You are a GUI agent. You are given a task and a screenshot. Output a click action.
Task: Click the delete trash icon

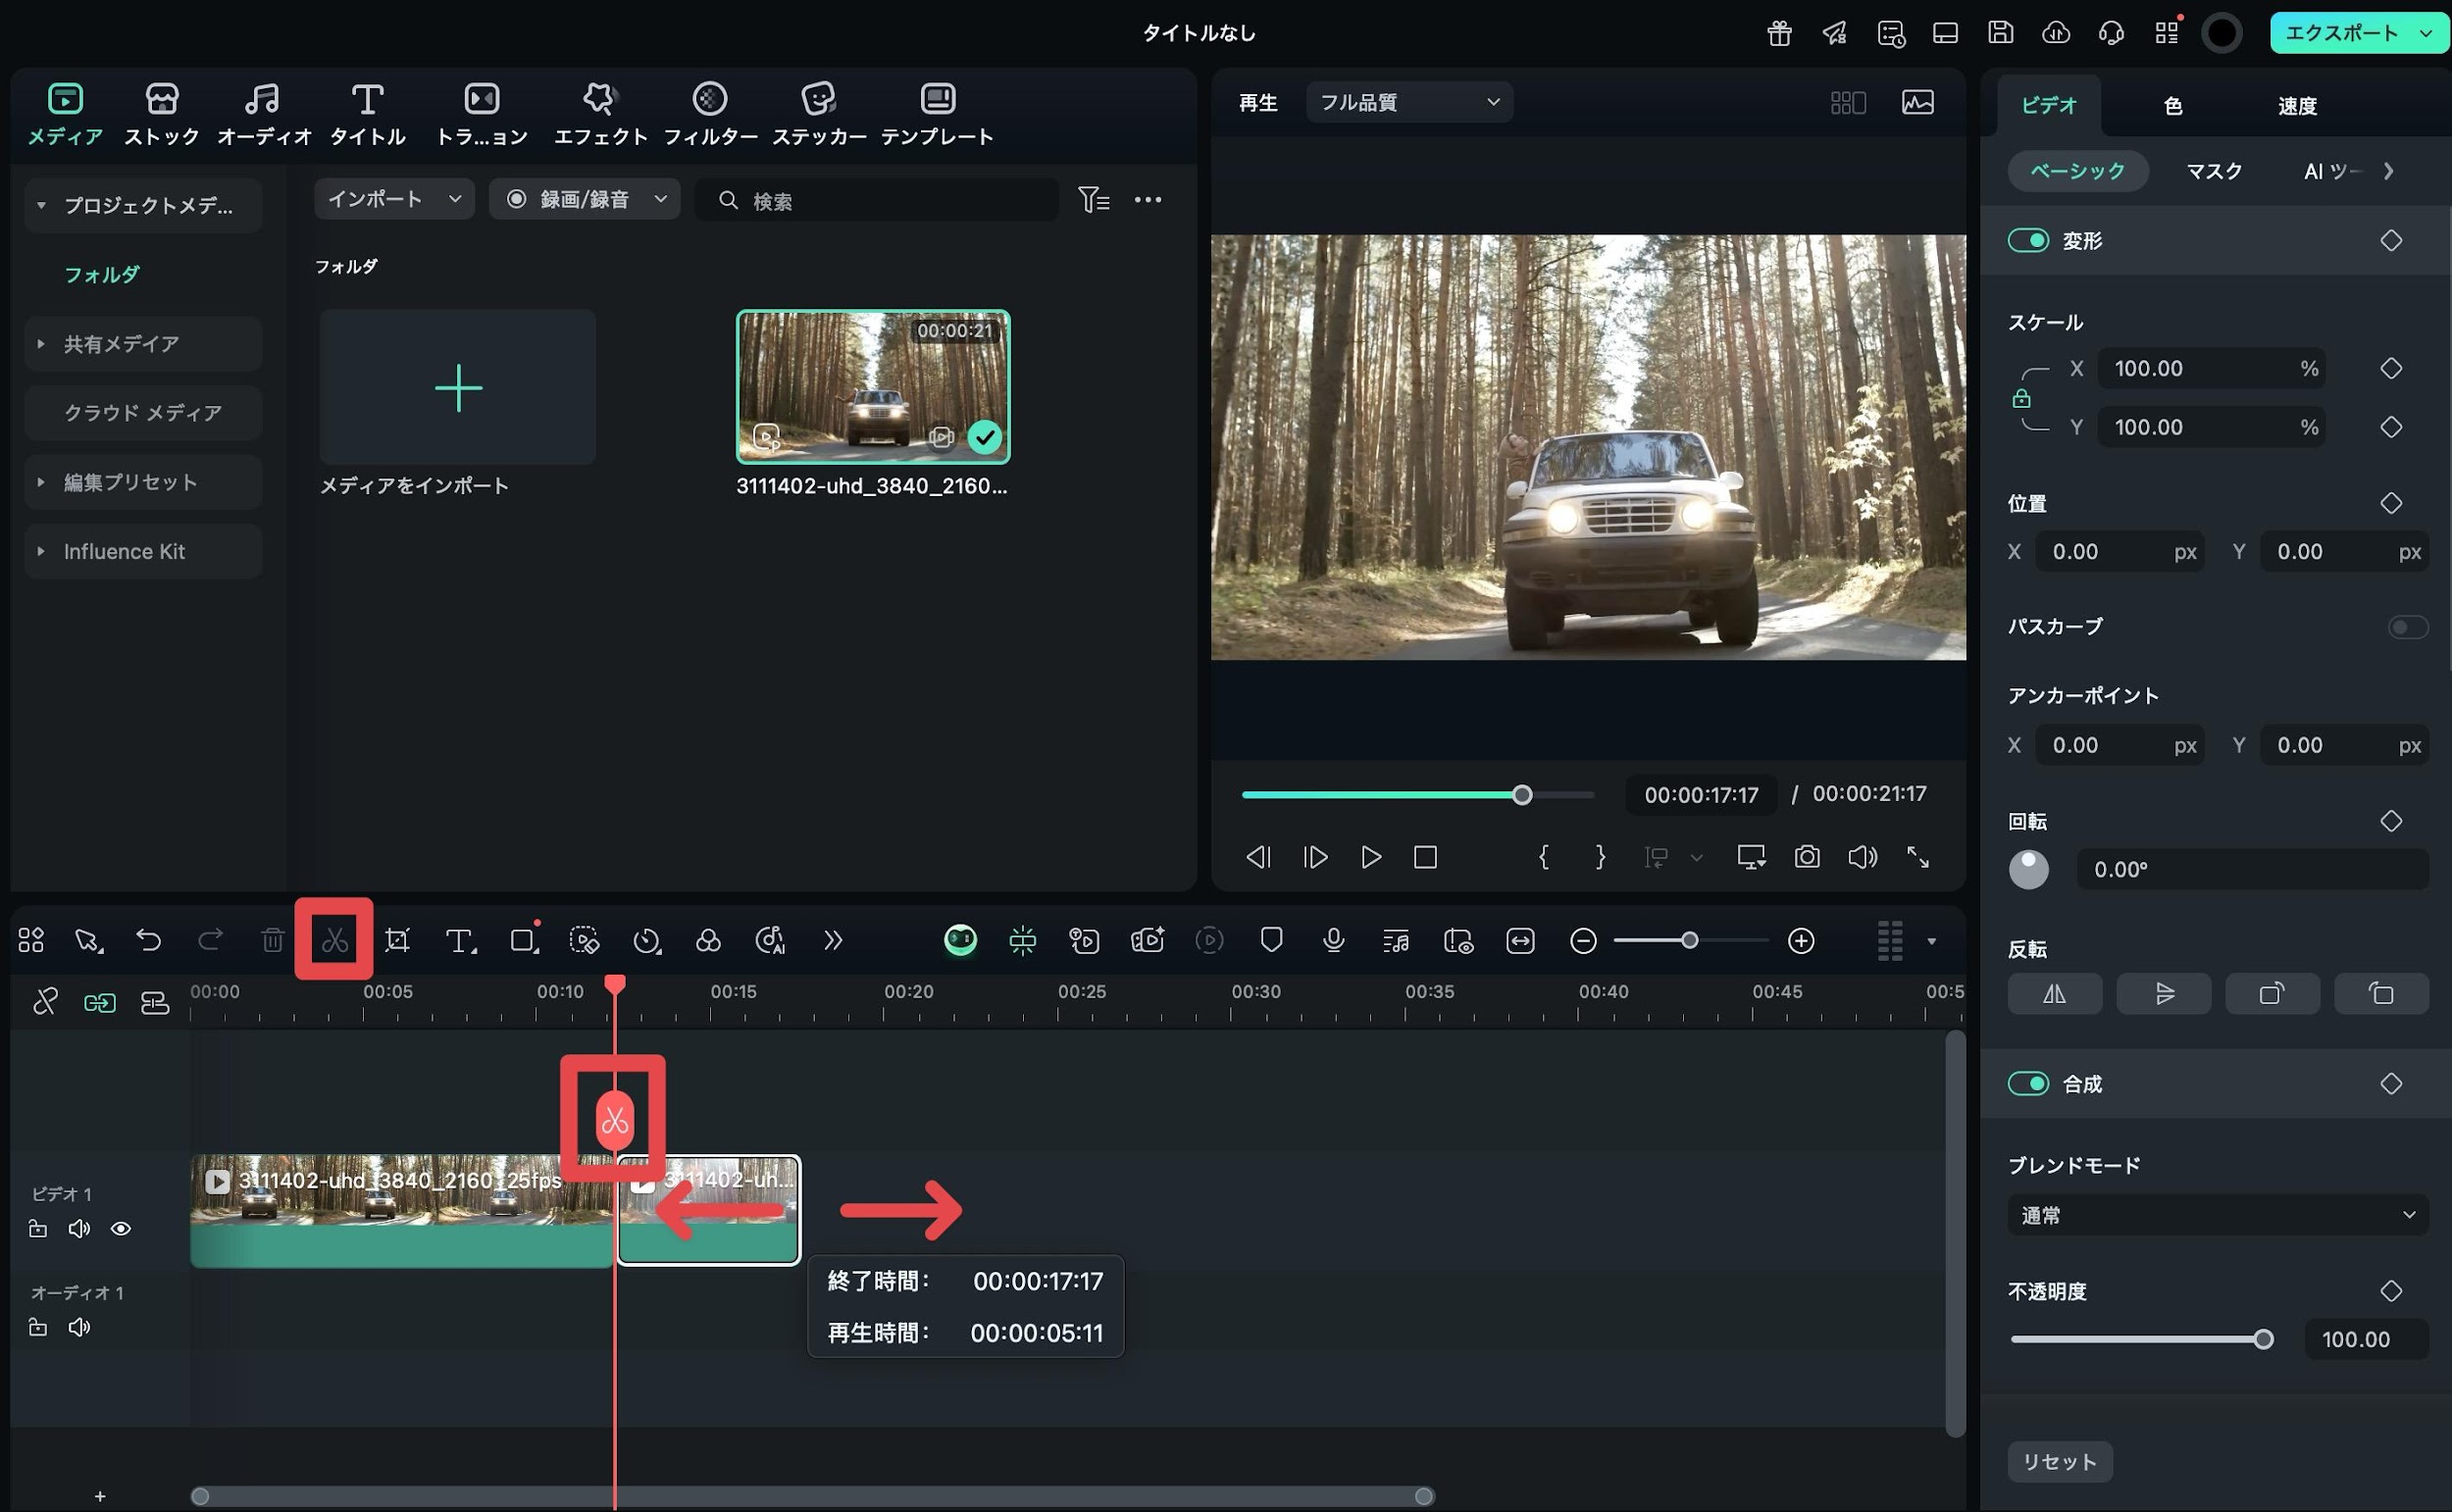point(272,940)
